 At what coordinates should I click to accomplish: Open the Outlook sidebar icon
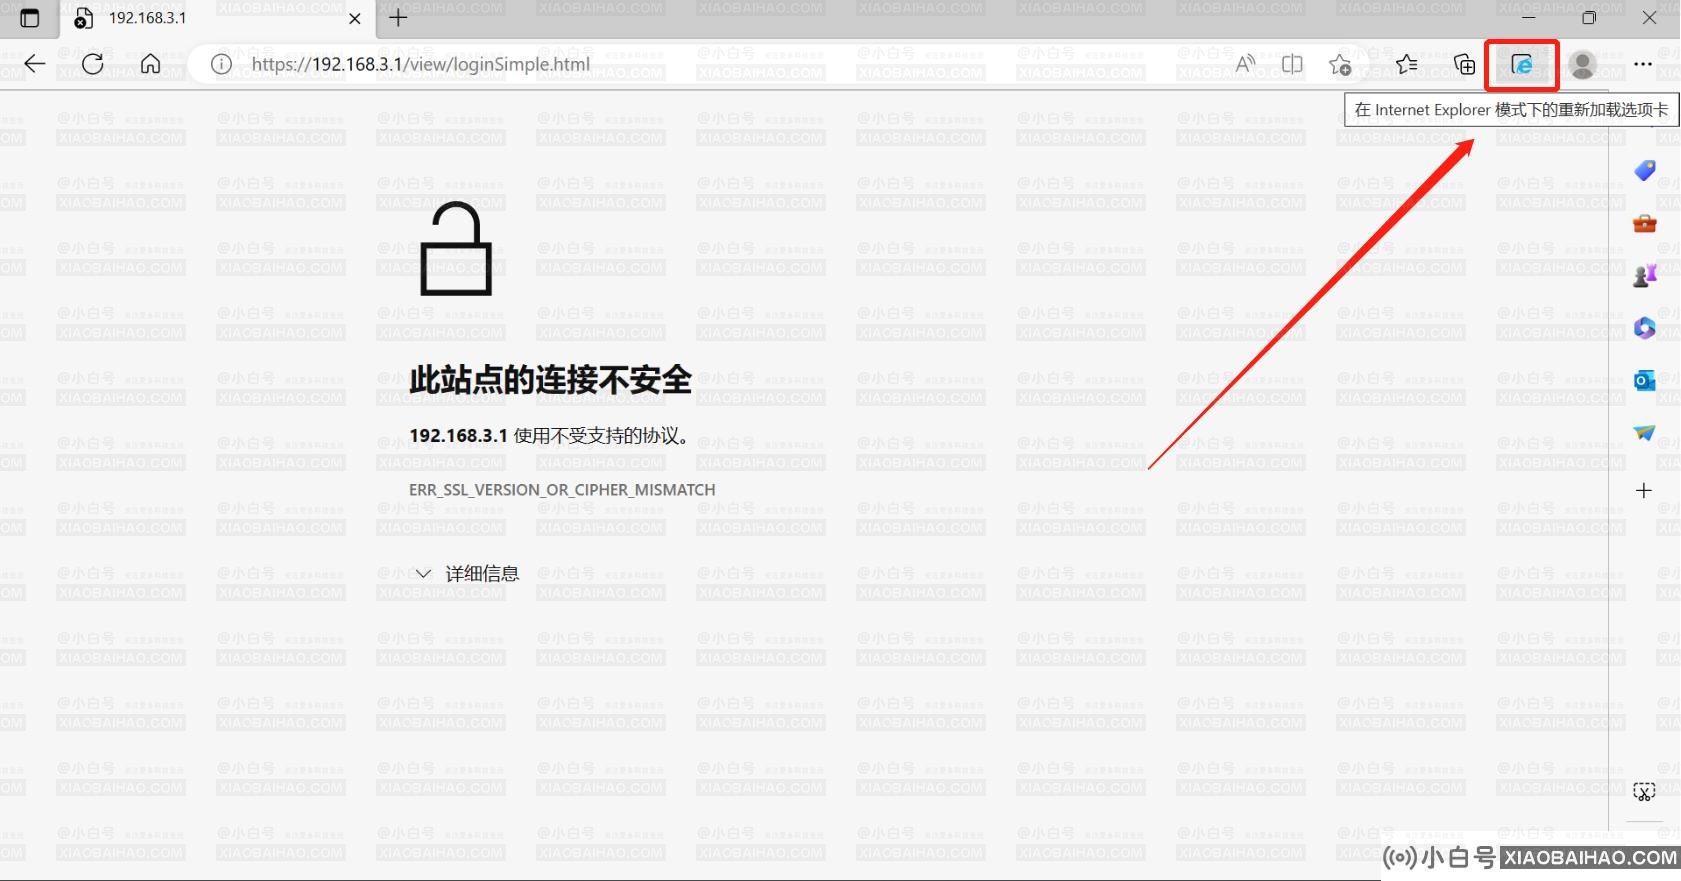[x=1644, y=380]
